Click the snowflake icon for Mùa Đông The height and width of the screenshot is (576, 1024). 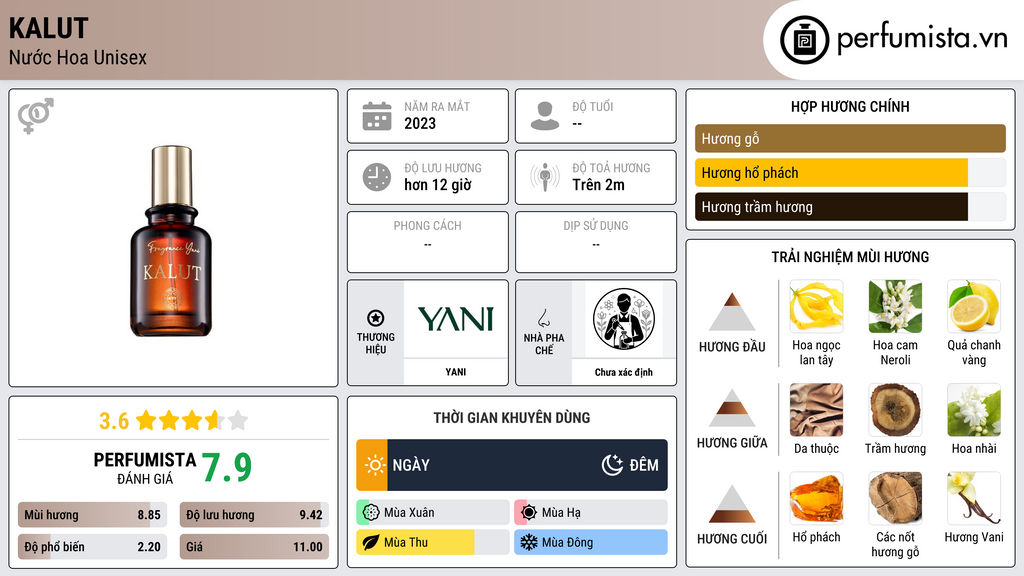(529, 542)
